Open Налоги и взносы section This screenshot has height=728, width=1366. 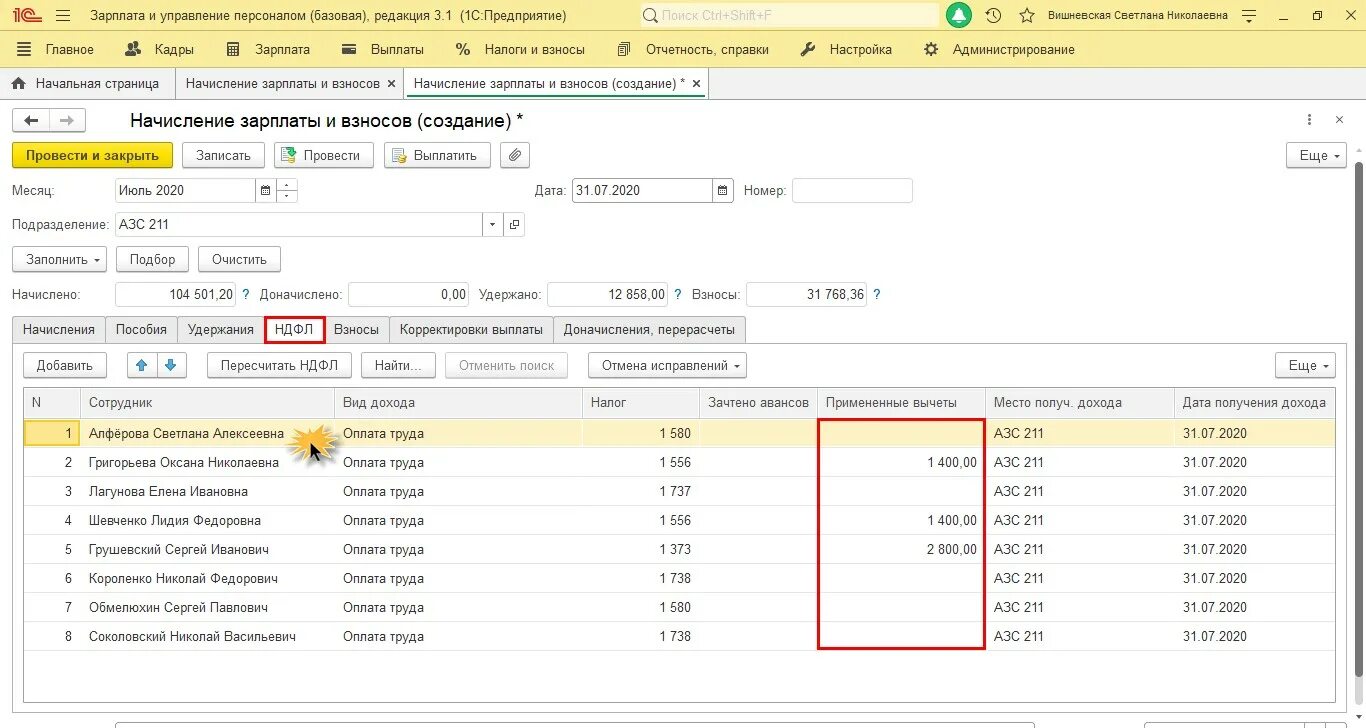(520, 49)
